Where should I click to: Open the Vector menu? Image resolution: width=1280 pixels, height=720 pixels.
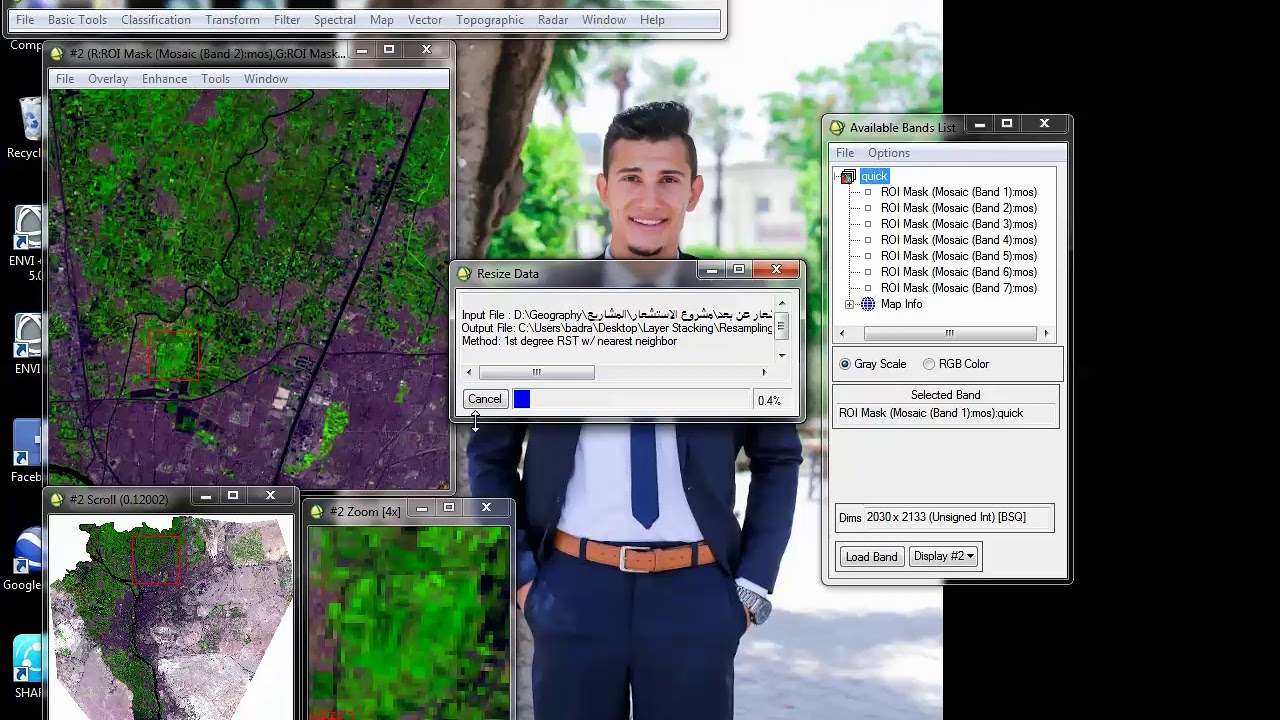click(x=425, y=20)
